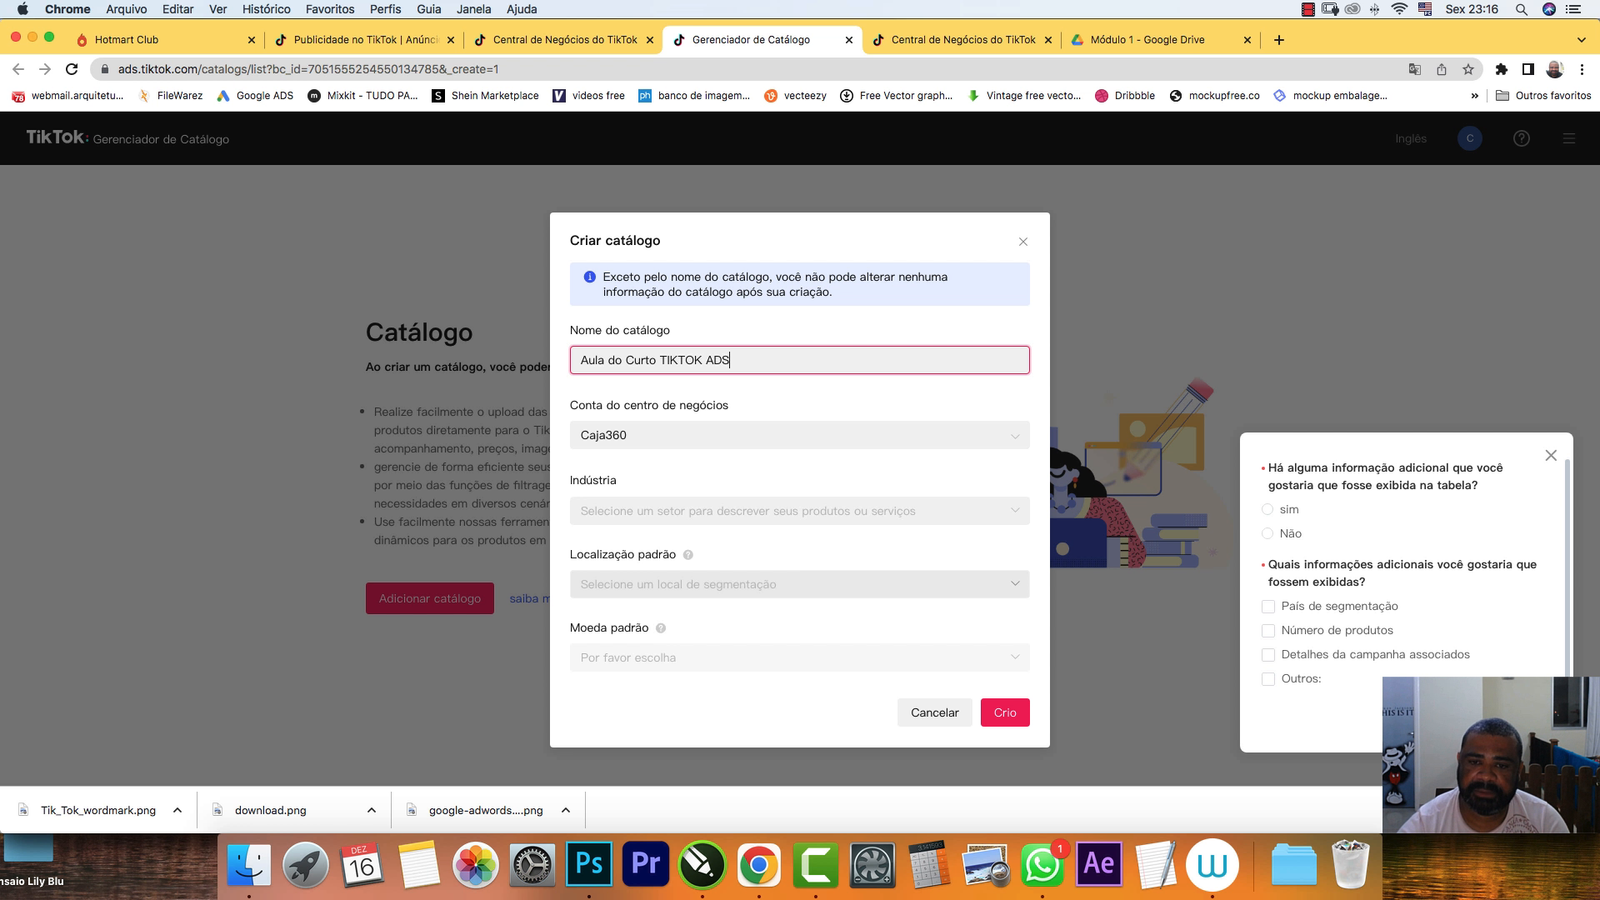
Task: Open the Google ADS bookmark
Action: coord(256,96)
